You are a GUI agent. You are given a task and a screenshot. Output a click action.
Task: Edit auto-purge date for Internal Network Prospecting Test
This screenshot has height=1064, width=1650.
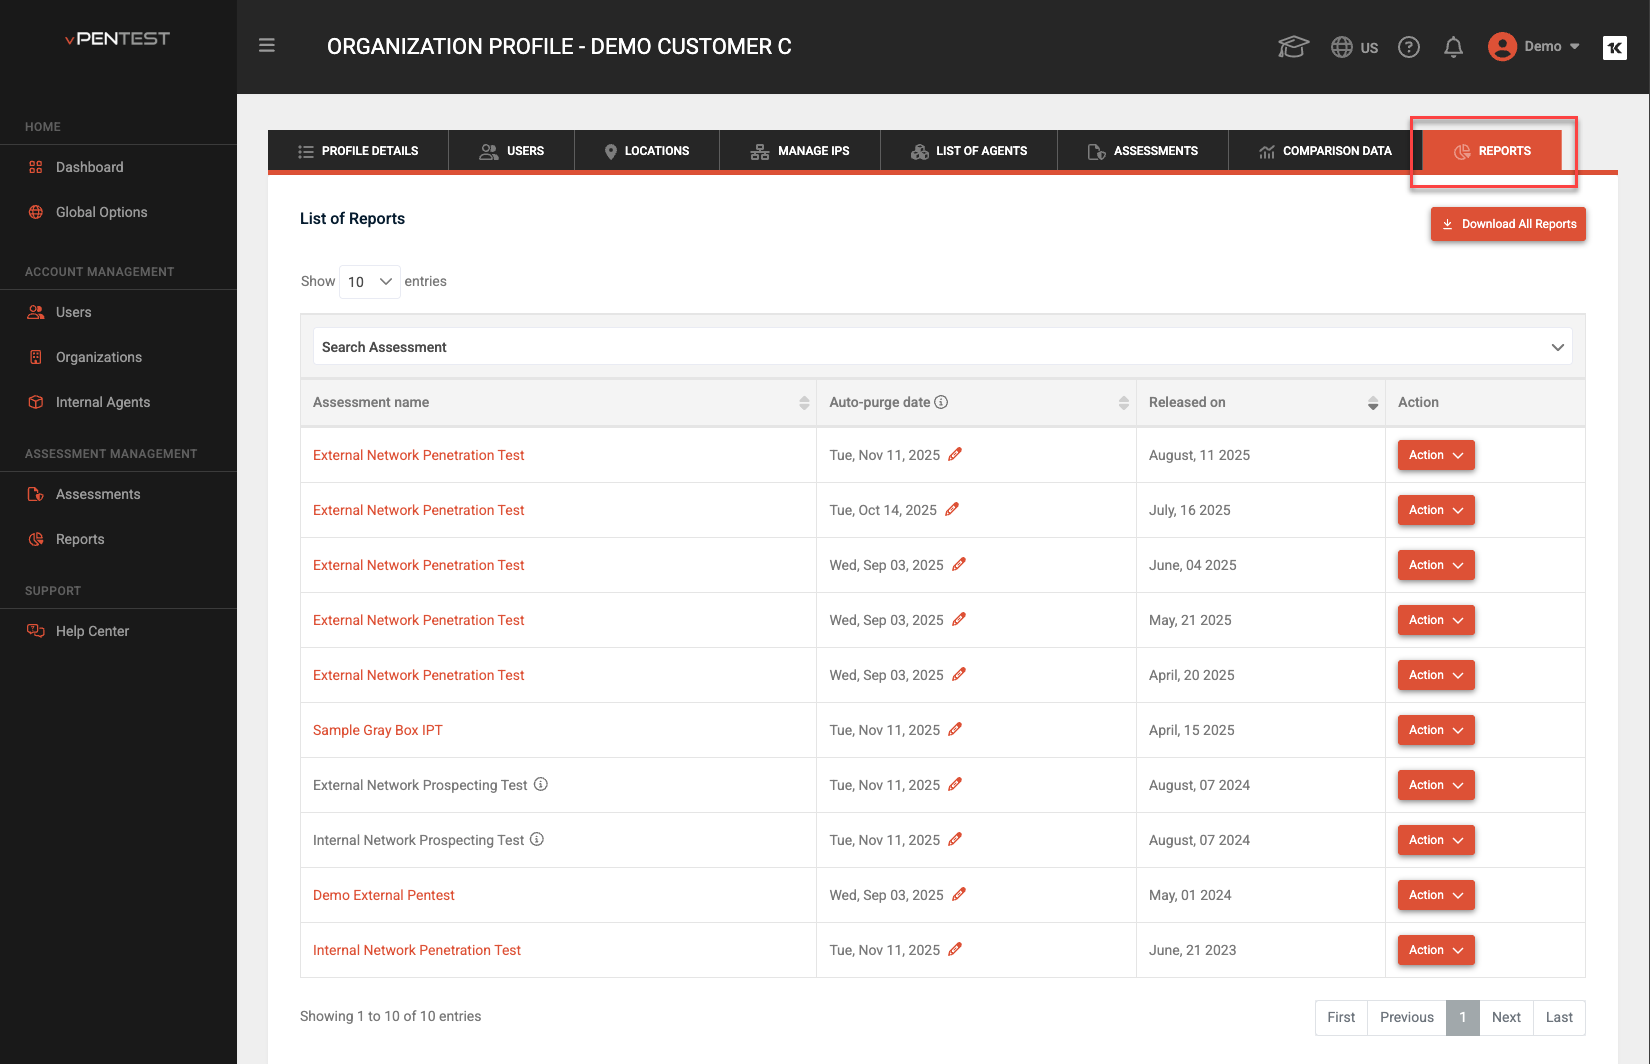(x=955, y=839)
